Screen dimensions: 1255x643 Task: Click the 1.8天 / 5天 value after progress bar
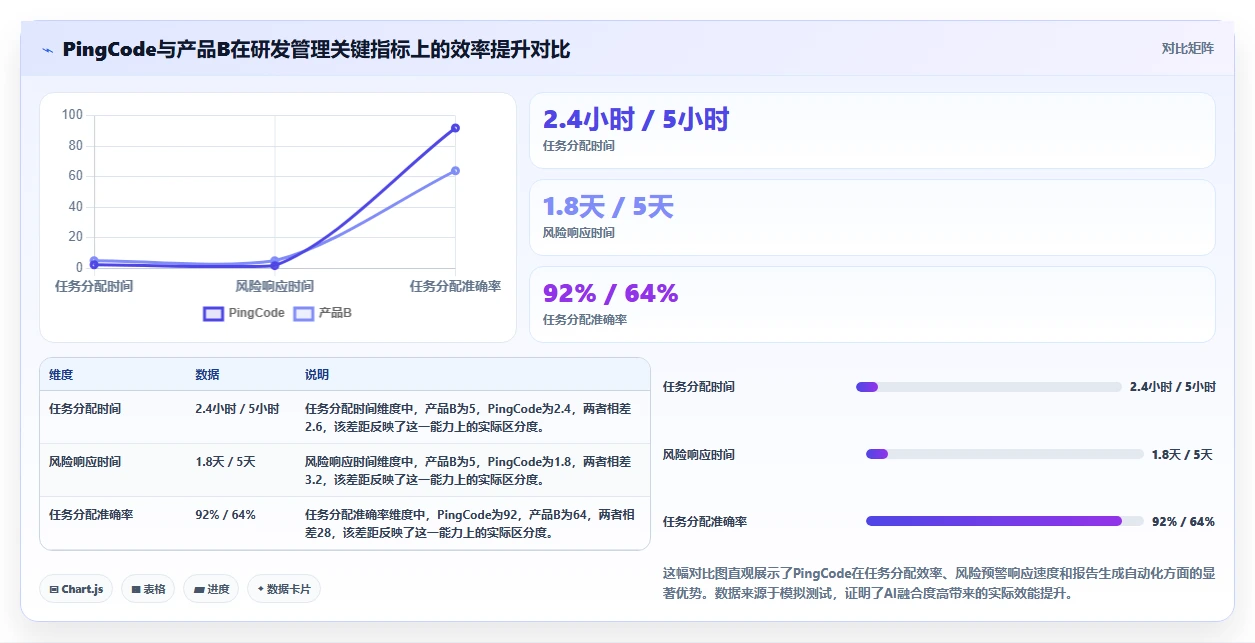[x=1182, y=455]
